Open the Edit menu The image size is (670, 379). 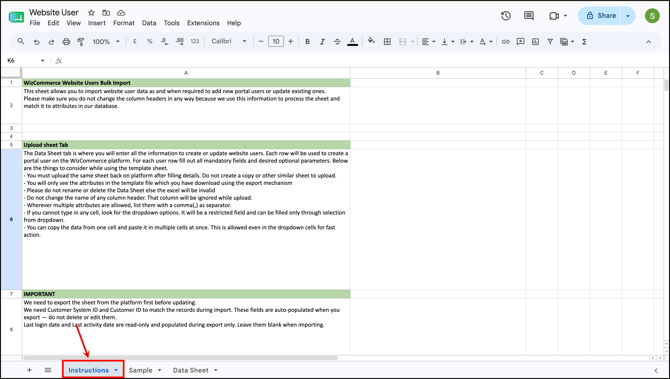click(x=53, y=23)
